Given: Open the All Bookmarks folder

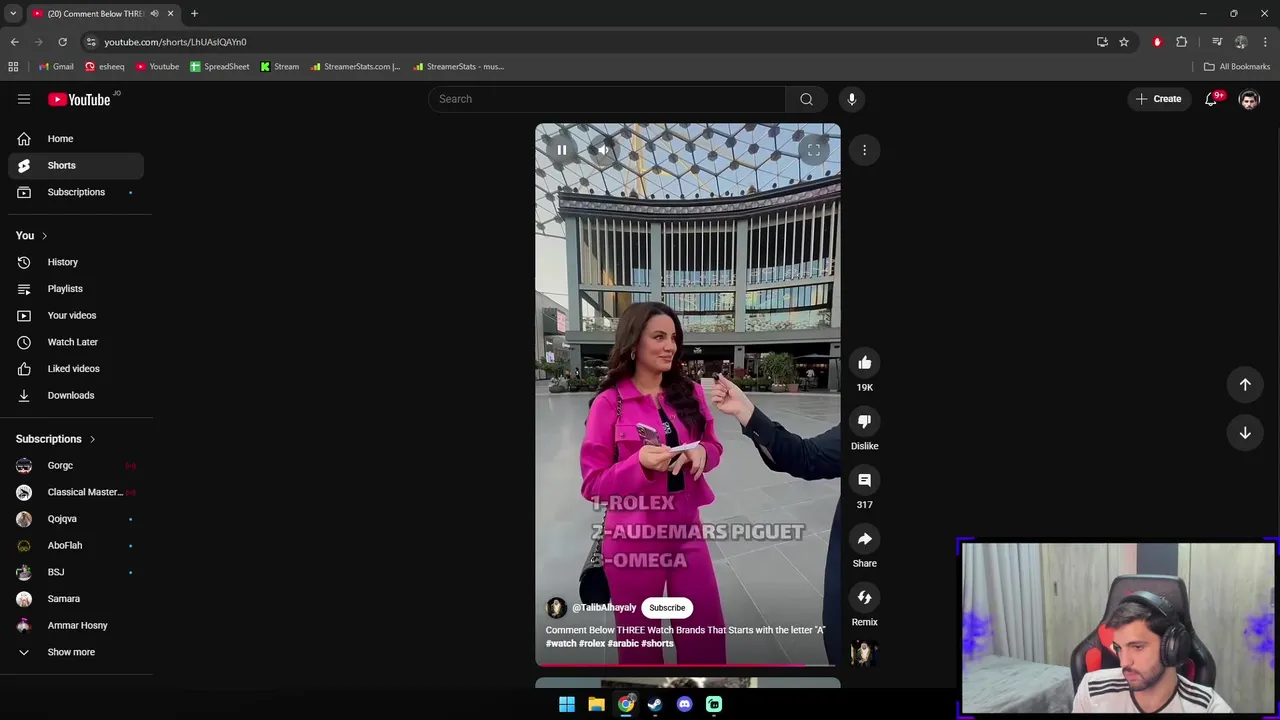Looking at the screenshot, I should [1237, 67].
